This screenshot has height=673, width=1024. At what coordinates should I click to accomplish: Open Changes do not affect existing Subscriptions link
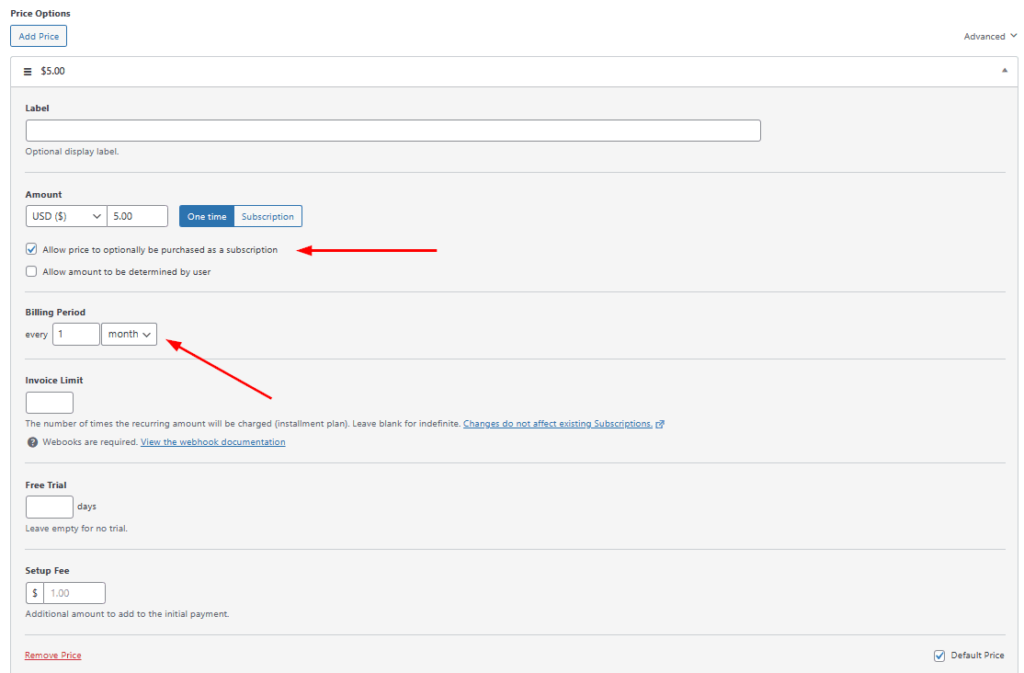point(557,424)
